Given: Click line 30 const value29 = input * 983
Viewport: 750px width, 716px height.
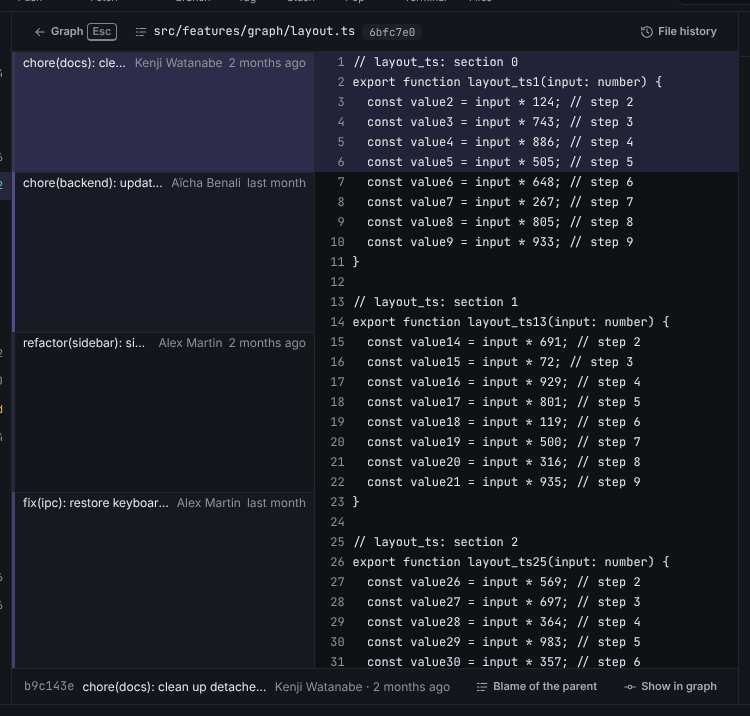Looking at the screenshot, I should [504, 642].
